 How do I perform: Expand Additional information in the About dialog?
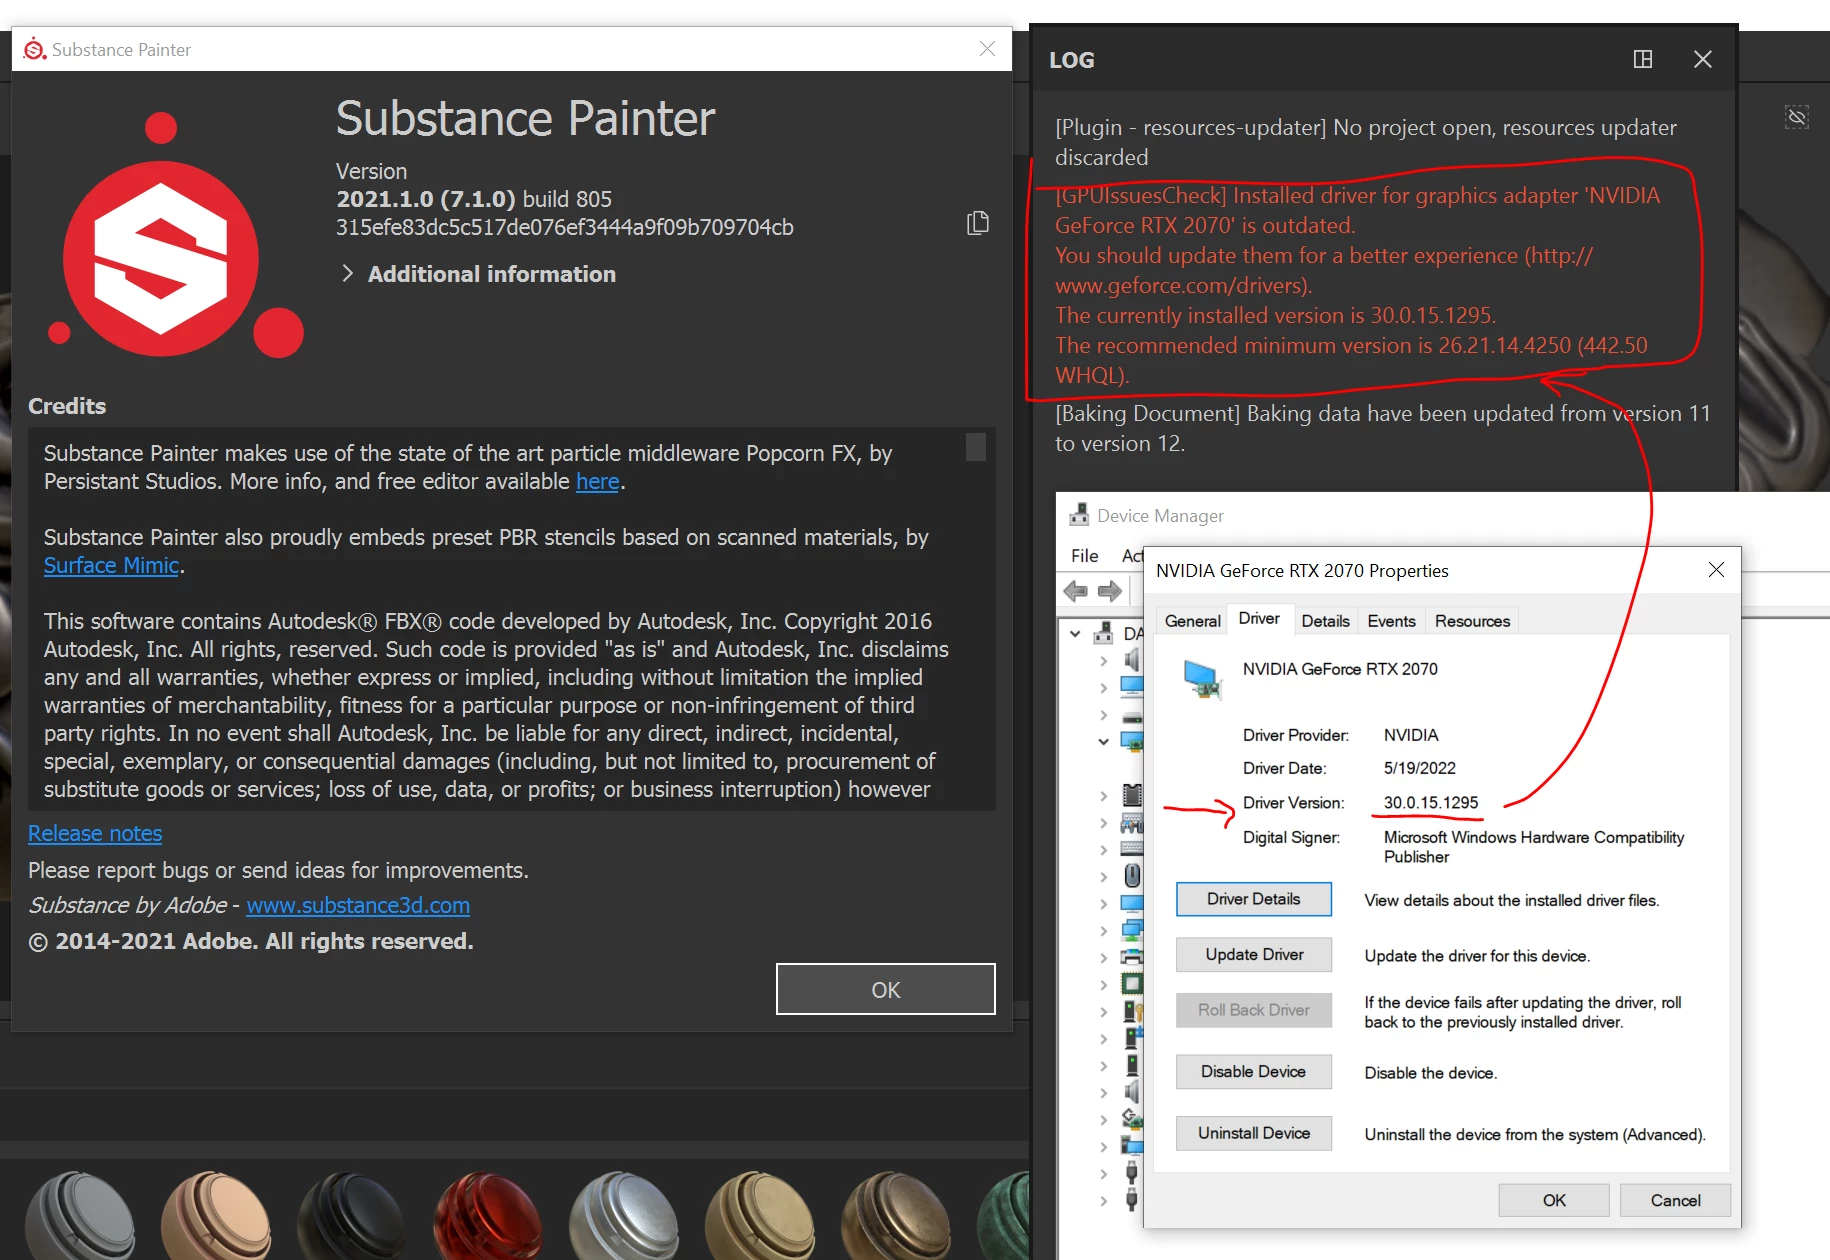(x=479, y=274)
